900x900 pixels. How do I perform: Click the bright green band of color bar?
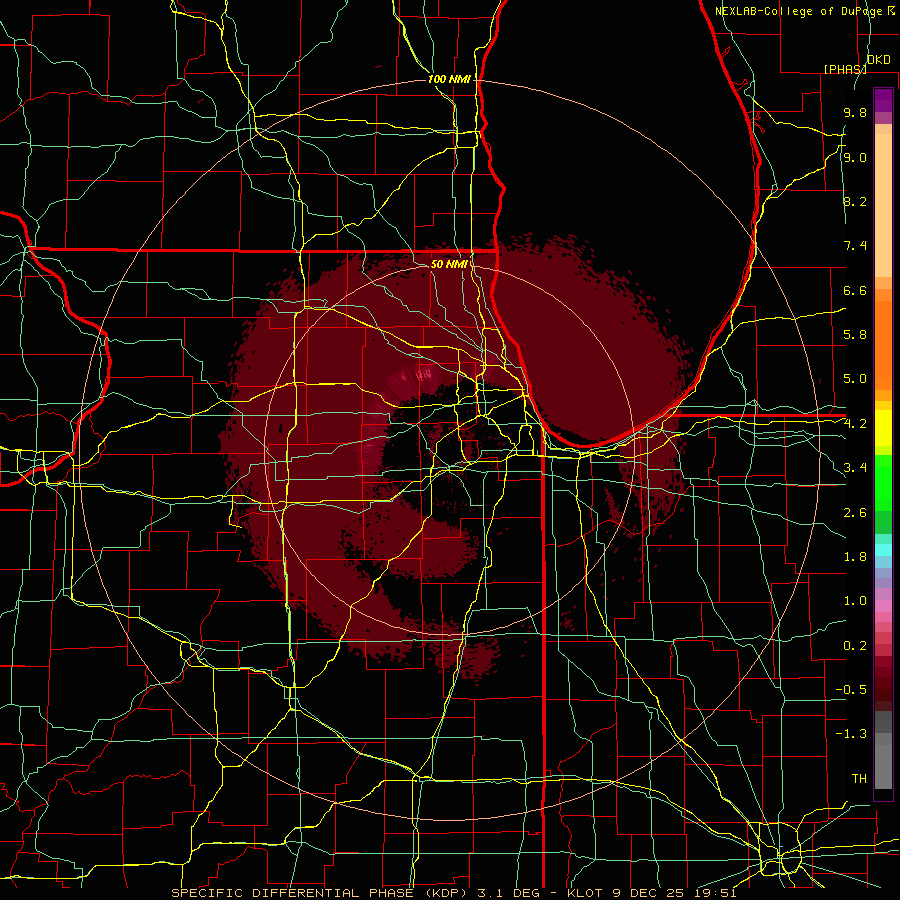click(883, 483)
